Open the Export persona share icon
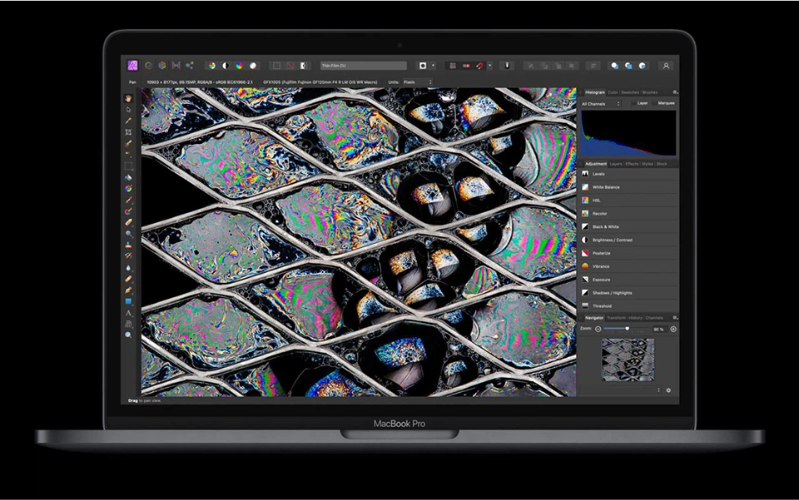799x500 pixels. [x=189, y=65]
